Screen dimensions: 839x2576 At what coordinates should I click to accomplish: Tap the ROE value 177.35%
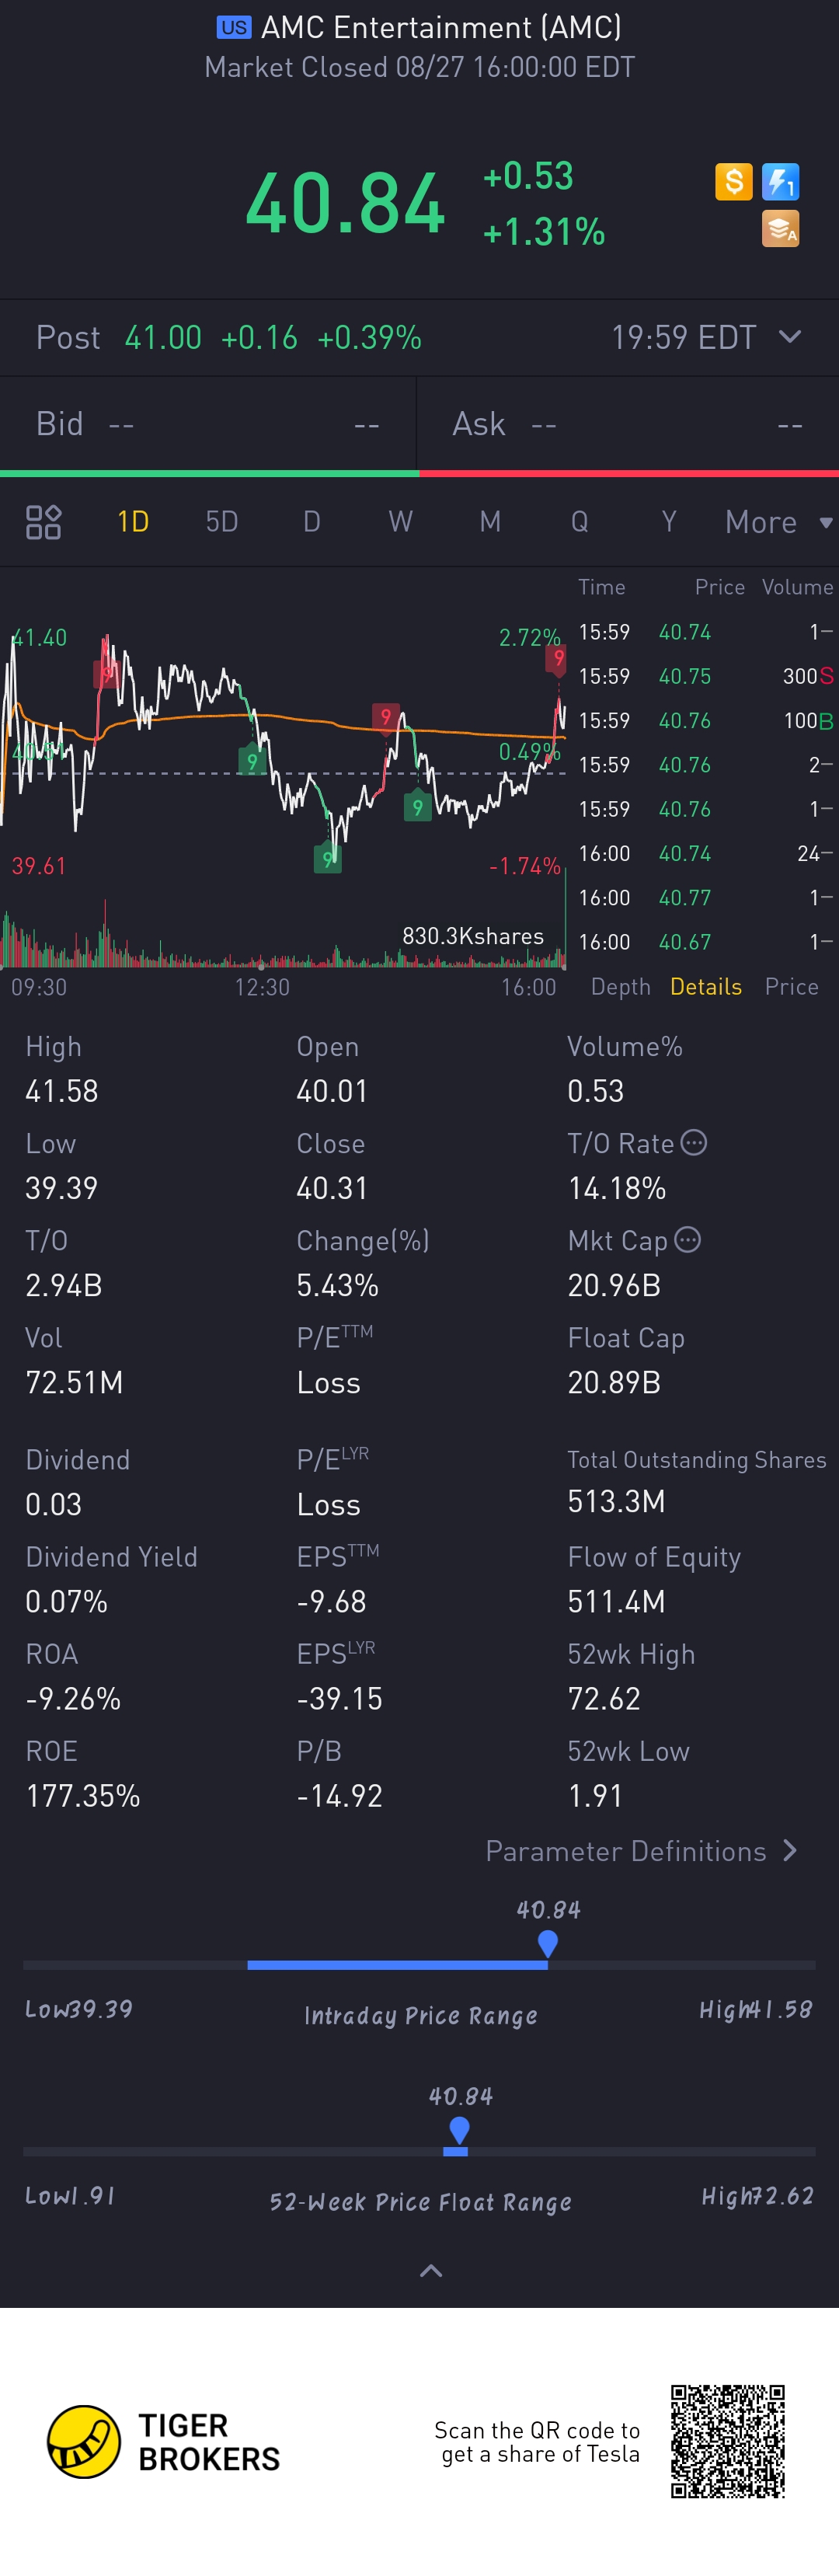83,1795
